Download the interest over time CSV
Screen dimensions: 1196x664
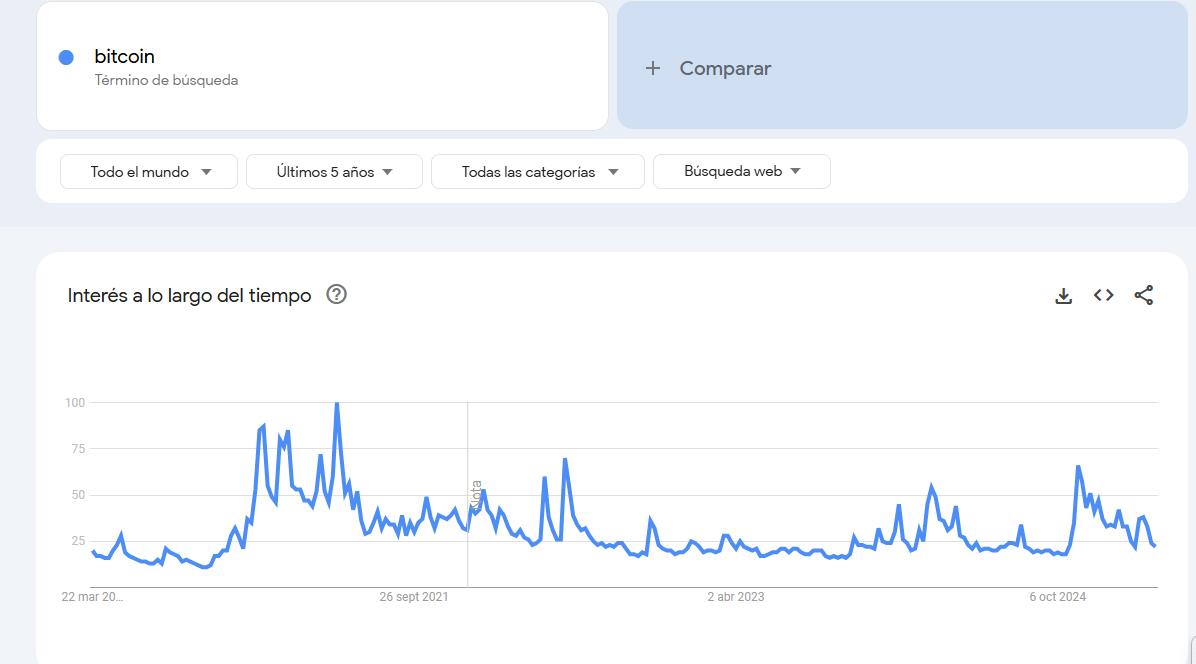point(1063,296)
